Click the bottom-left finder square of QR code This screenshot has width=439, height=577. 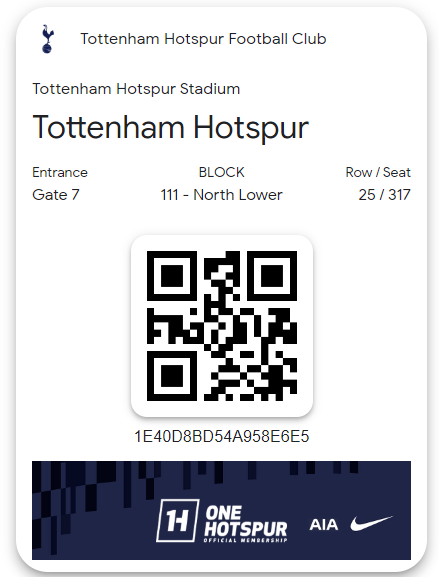(x=172, y=376)
